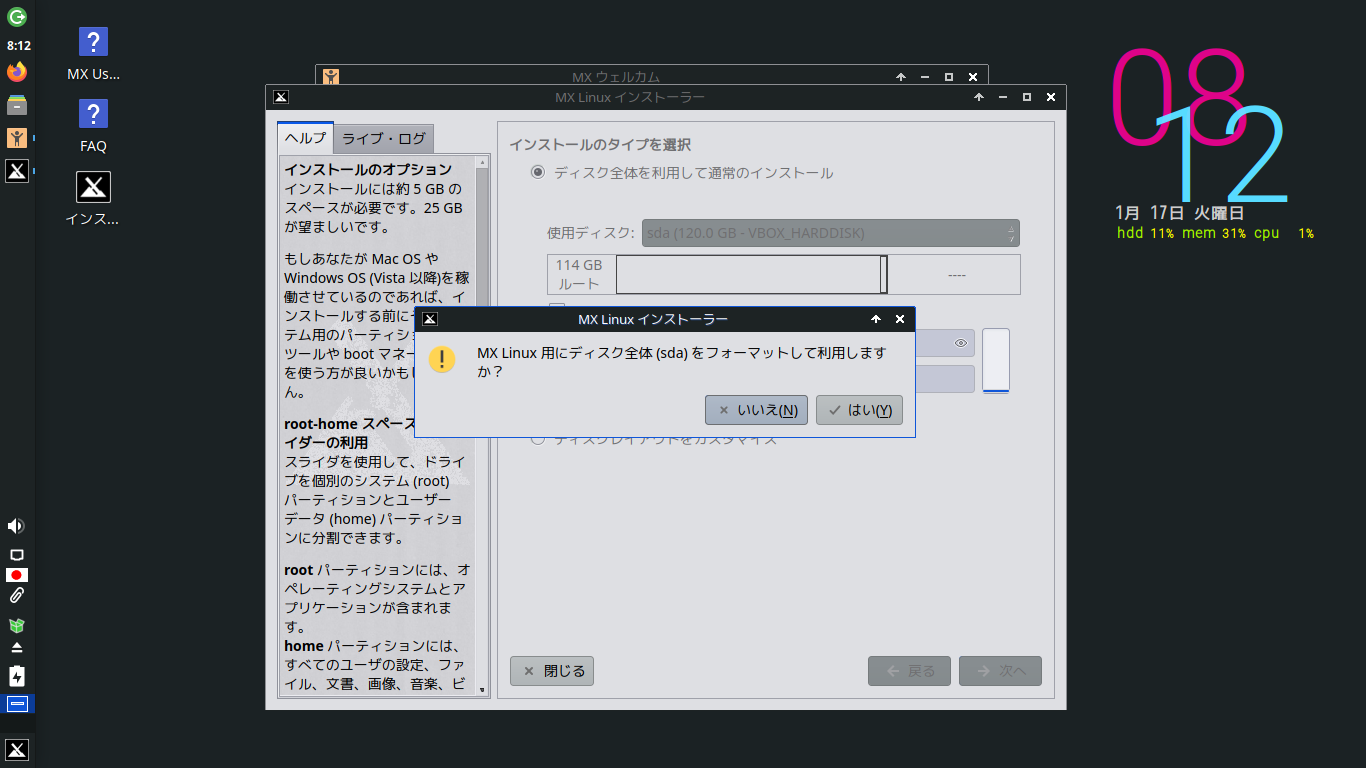Viewport: 1366px width, 768px height.
Task: Click the help panel scroll down arrow
Action: pos(482,690)
